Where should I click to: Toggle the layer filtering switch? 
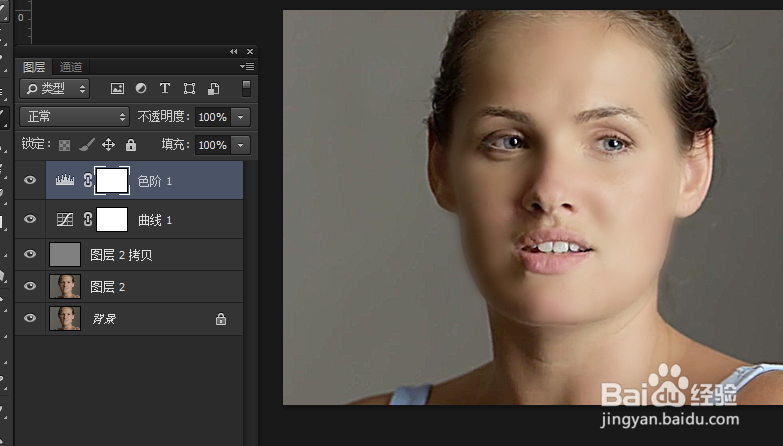pyautogui.click(x=246, y=89)
